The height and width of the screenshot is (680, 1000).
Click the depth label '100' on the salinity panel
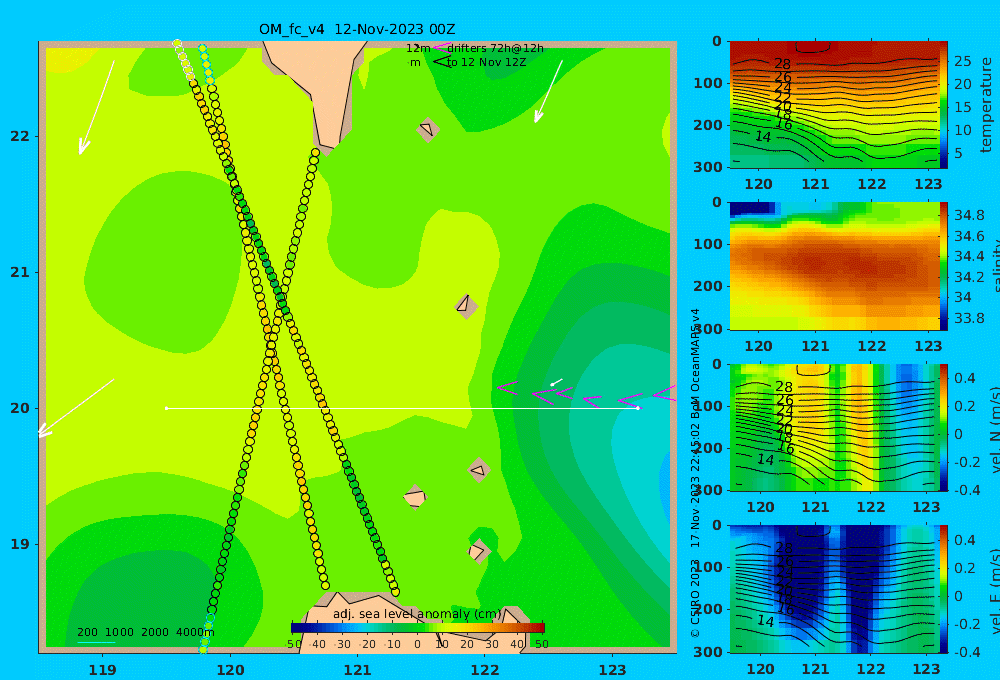(708, 244)
